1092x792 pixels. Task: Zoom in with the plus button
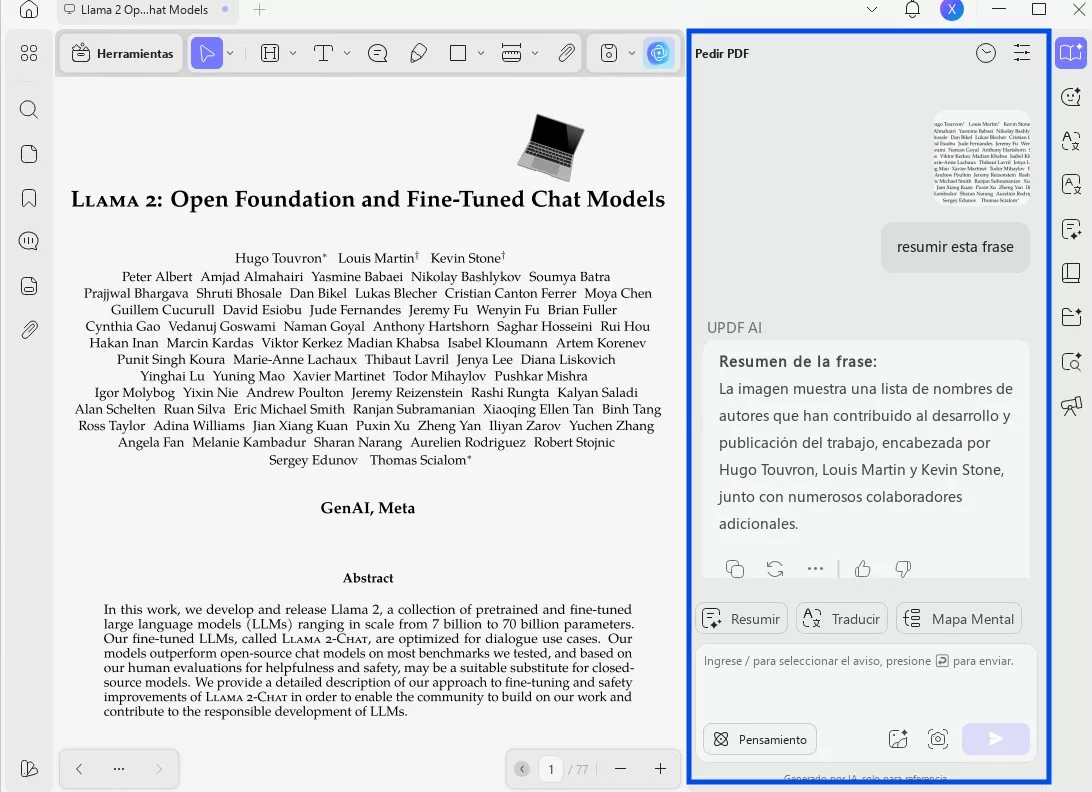click(660, 769)
